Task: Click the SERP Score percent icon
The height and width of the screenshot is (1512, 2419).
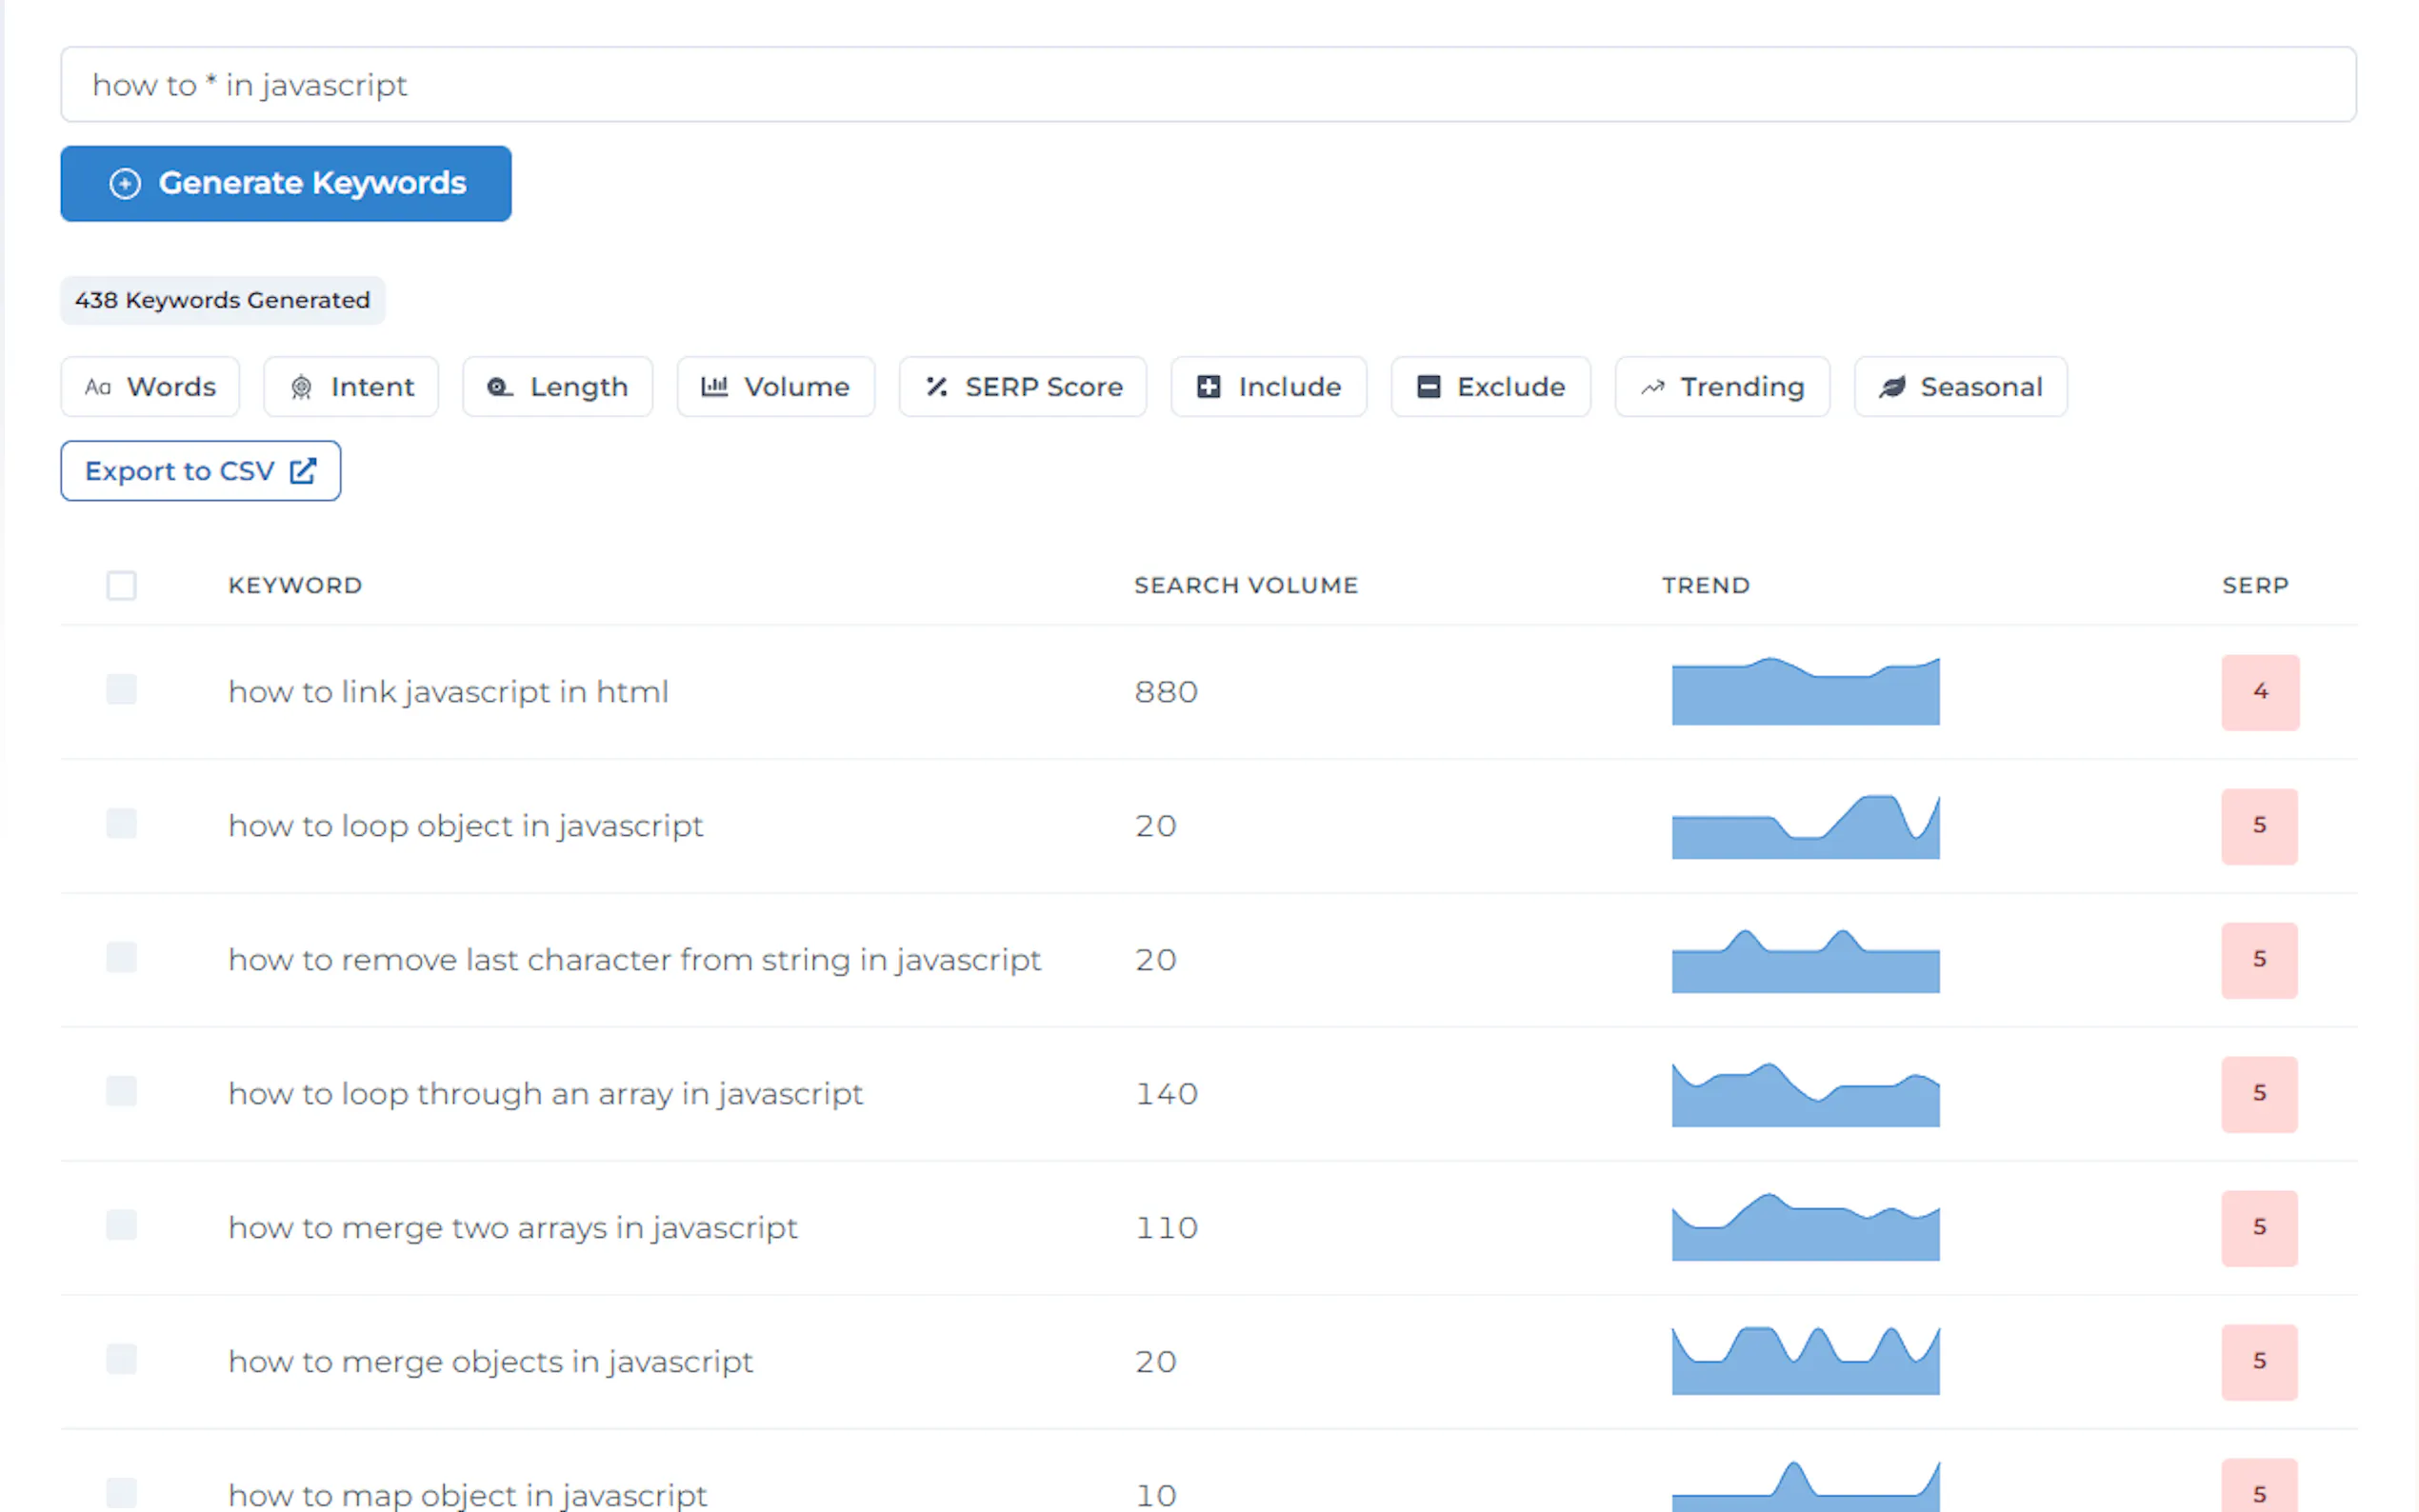Action: click(x=936, y=387)
